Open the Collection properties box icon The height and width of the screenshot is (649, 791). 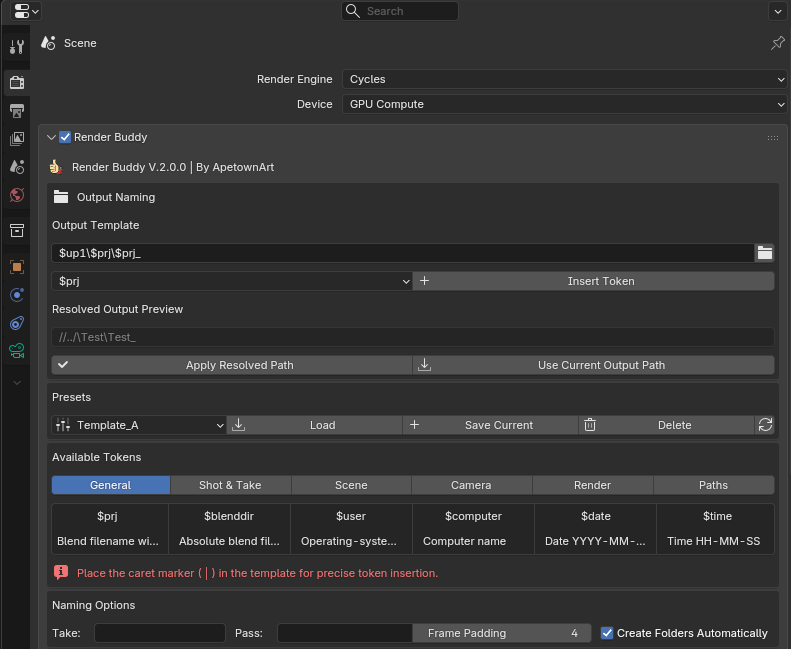(x=17, y=230)
